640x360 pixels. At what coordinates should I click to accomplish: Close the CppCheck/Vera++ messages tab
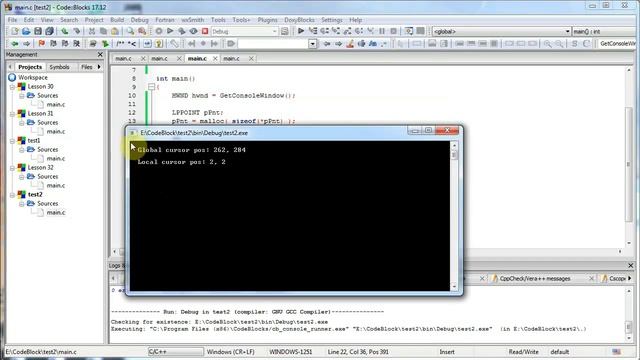[x=591, y=278]
